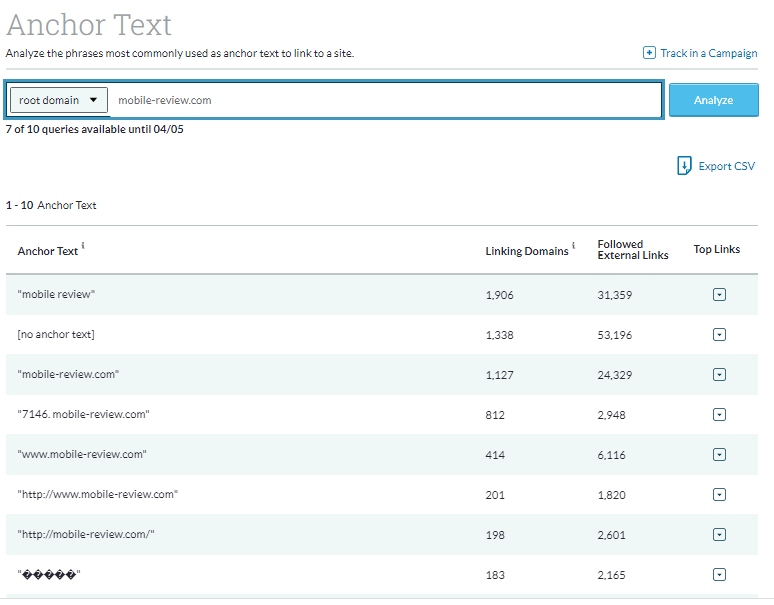Image resolution: width=774 pixels, height=605 pixels.
Task: Click the Analyze button
Action: coord(713,100)
